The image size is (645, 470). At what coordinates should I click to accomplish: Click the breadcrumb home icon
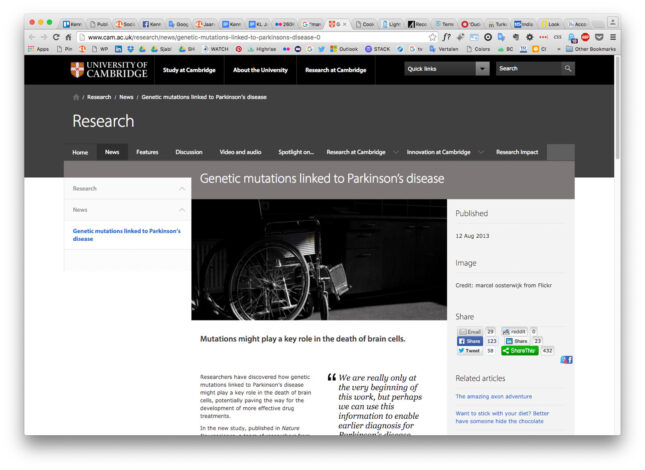(x=76, y=97)
